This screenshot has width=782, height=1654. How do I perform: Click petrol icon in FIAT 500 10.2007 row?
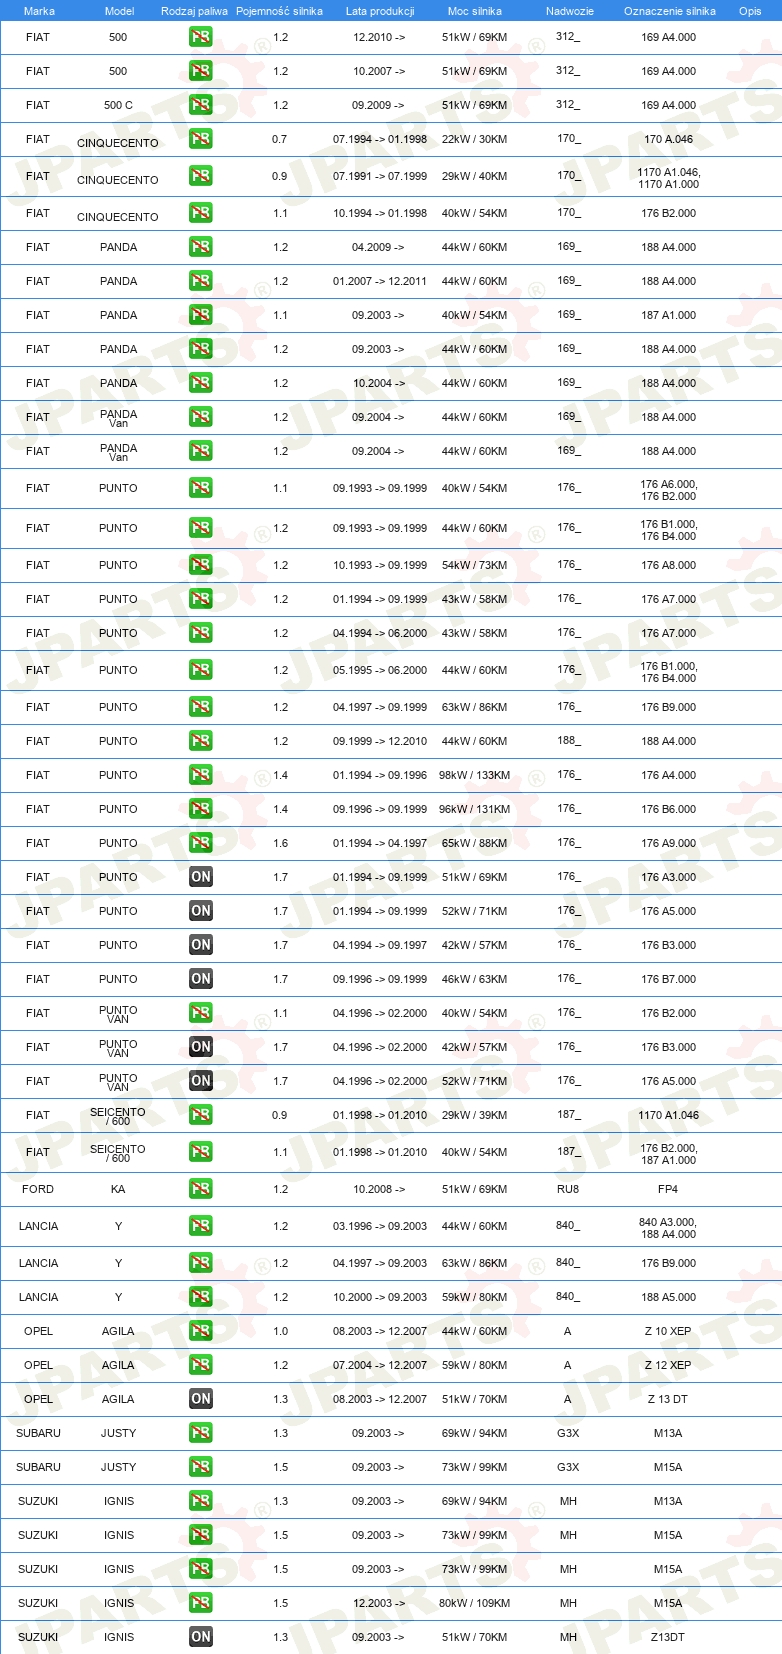click(x=201, y=71)
